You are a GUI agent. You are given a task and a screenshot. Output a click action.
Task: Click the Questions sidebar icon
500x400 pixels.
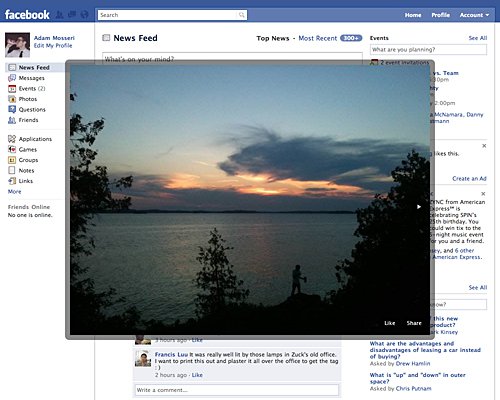click(12, 109)
